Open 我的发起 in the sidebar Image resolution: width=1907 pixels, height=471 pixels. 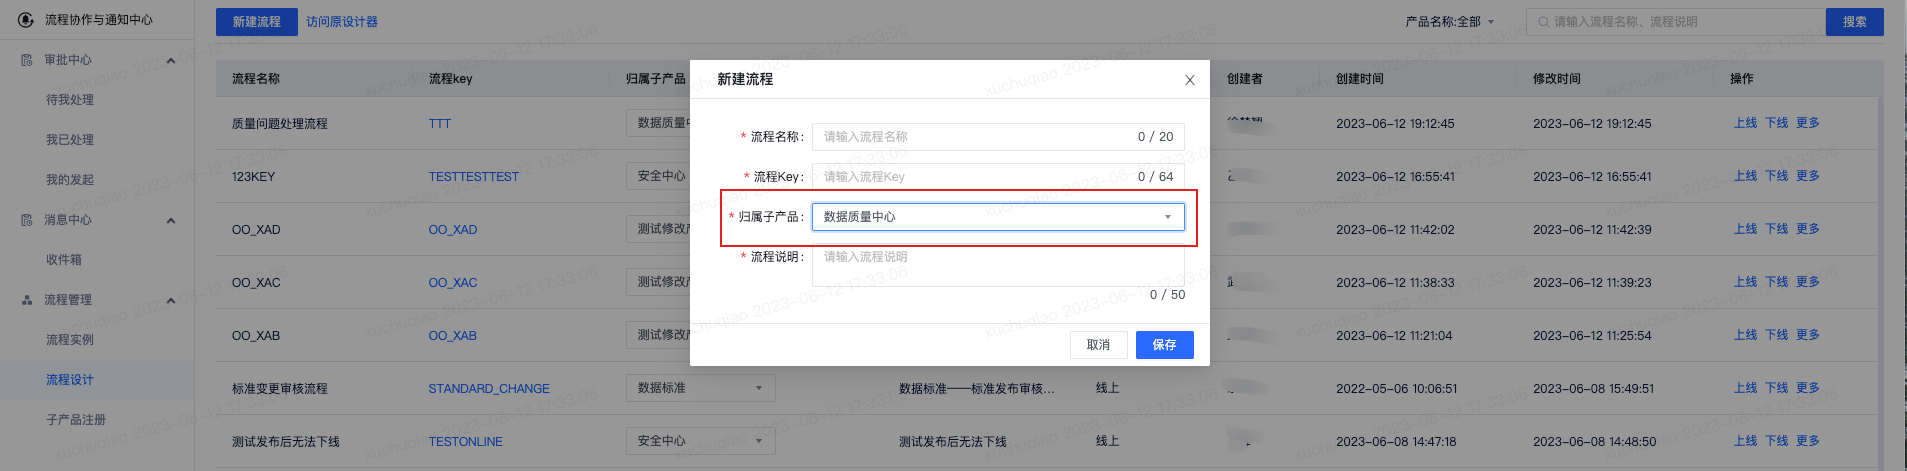pos(70,180)
